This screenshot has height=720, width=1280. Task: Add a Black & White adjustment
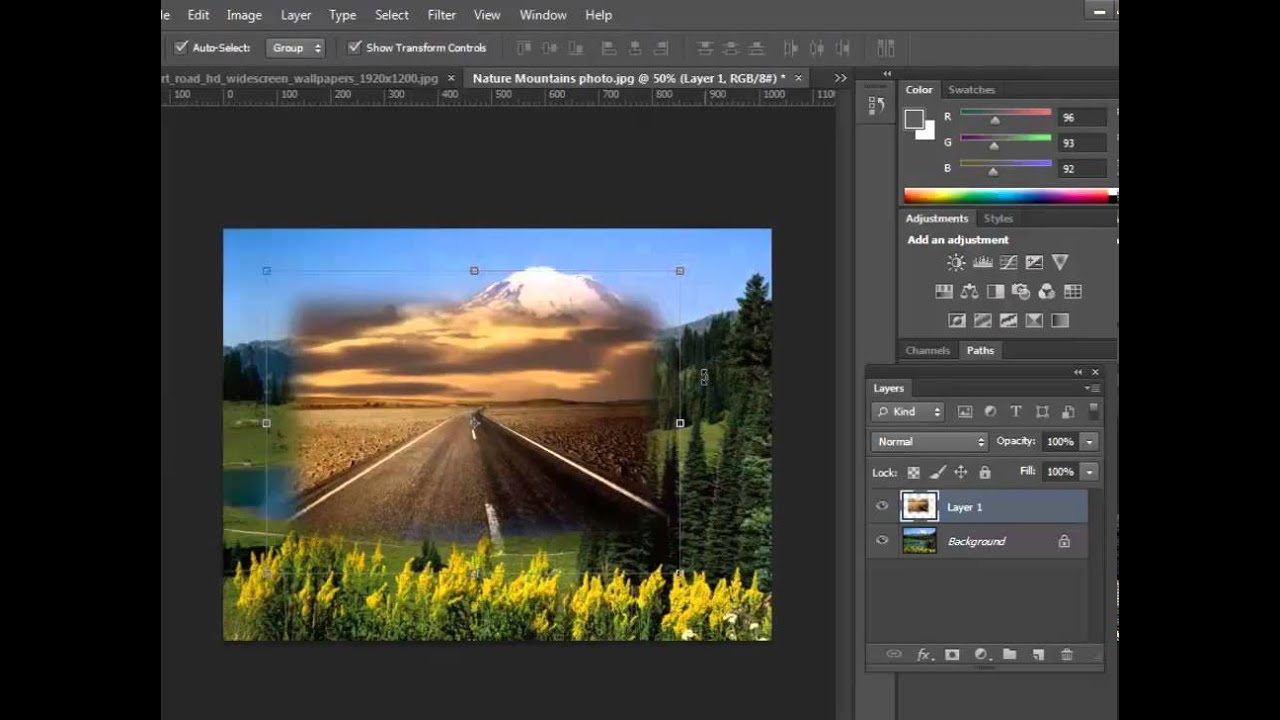[x=995, y=291]
